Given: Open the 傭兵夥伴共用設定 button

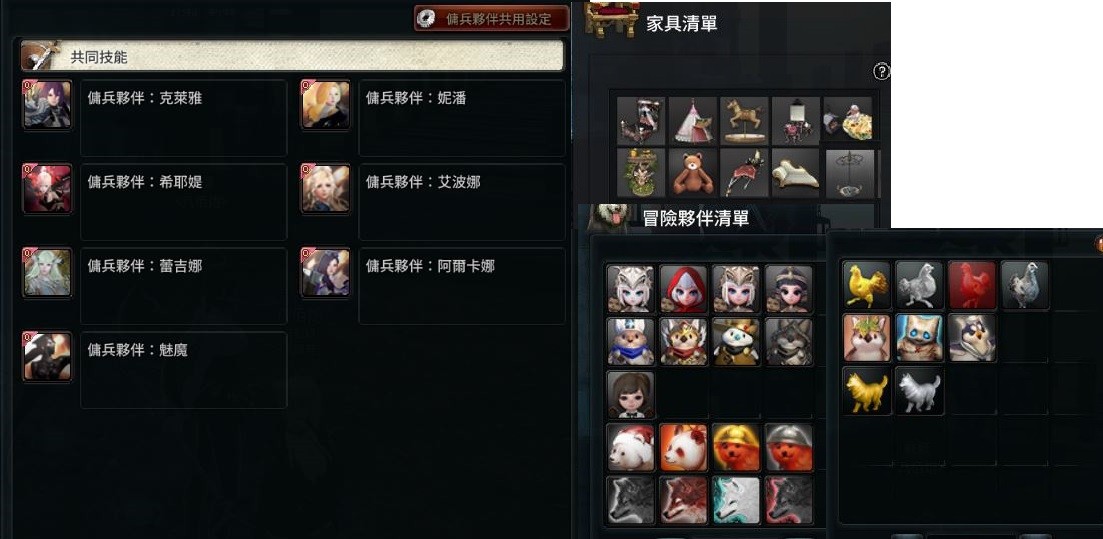Looking at the screenshot, I should tap(491, 19).
